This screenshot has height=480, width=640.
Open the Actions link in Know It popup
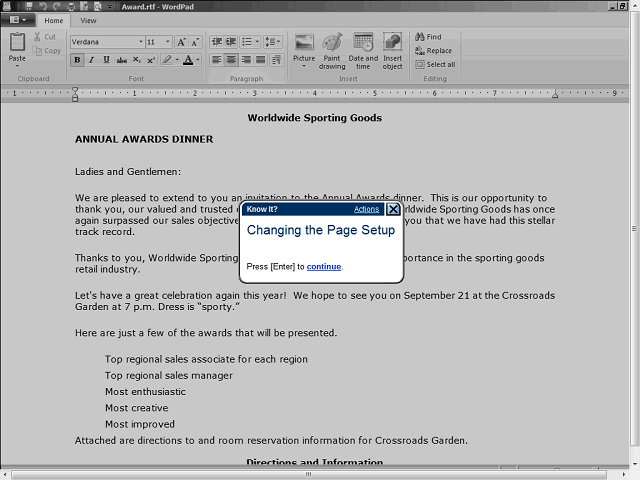click(366, 209)
